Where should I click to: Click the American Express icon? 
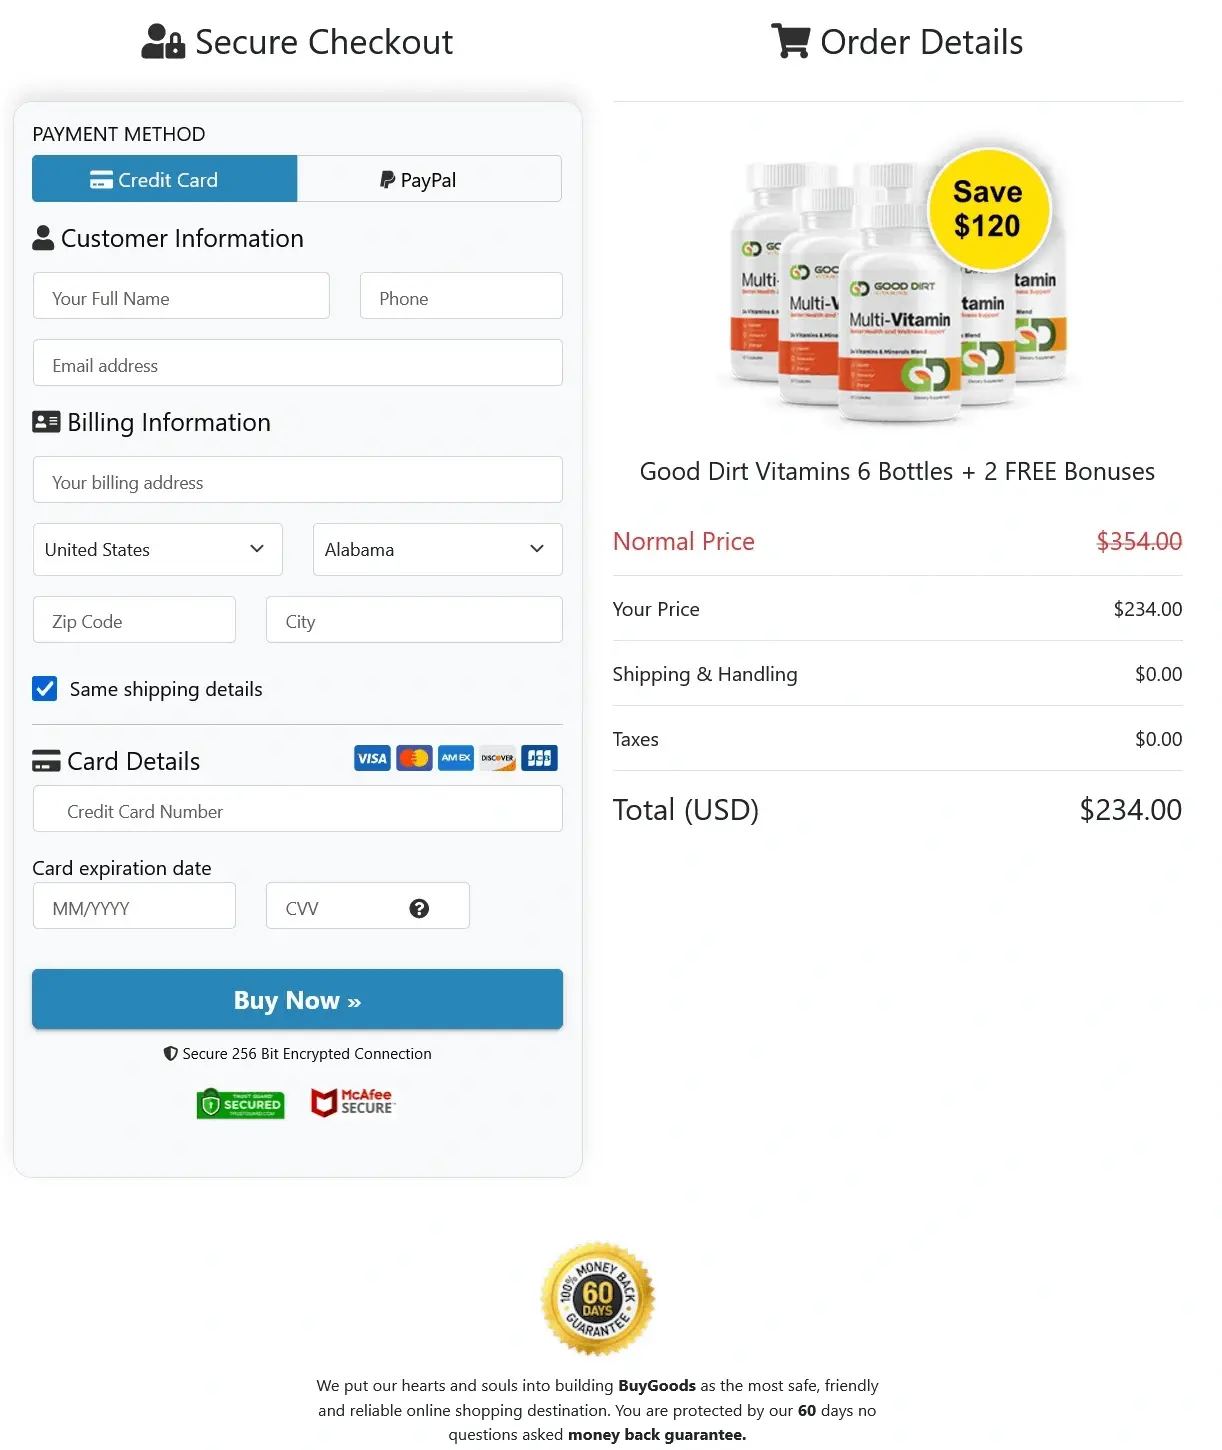click(455, 757)
